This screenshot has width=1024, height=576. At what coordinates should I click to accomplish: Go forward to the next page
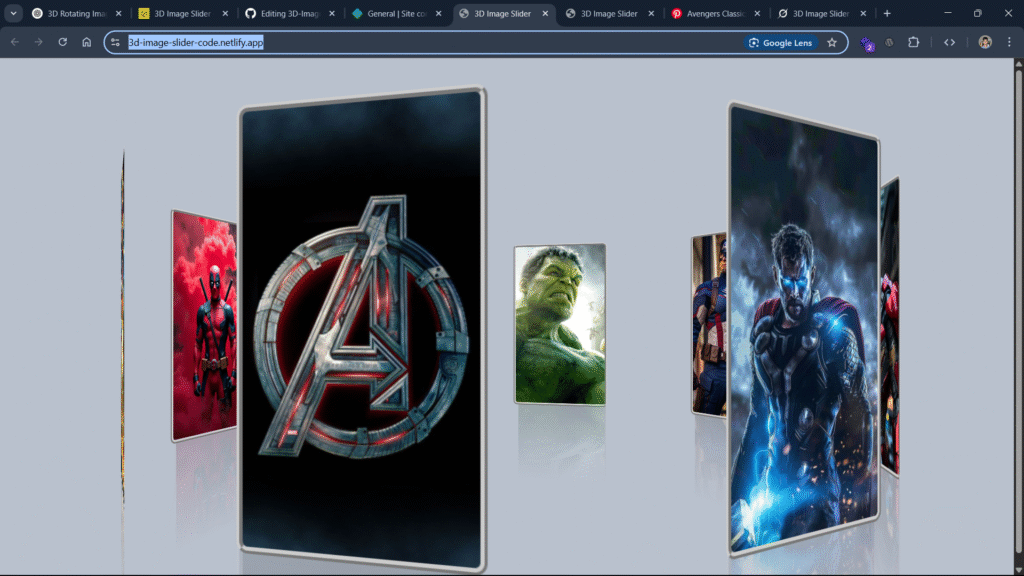tap(39, 42)
